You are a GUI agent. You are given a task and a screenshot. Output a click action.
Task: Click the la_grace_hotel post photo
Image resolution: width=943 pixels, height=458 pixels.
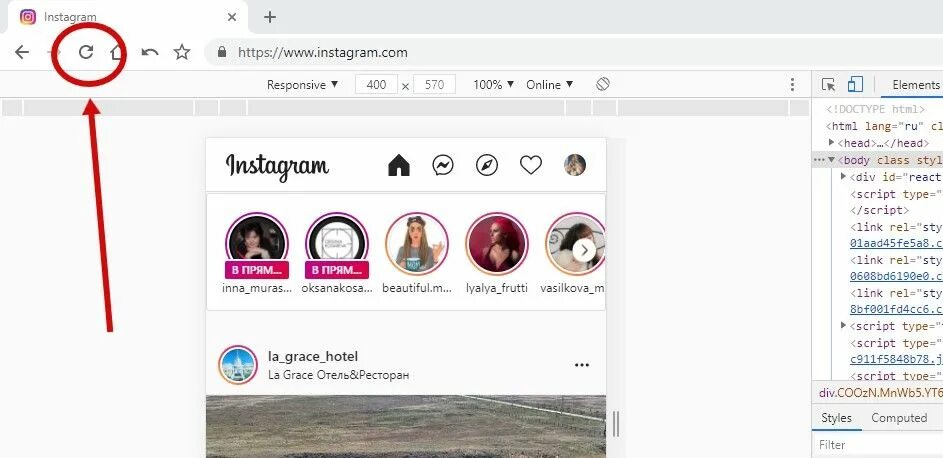pos(406,426)
